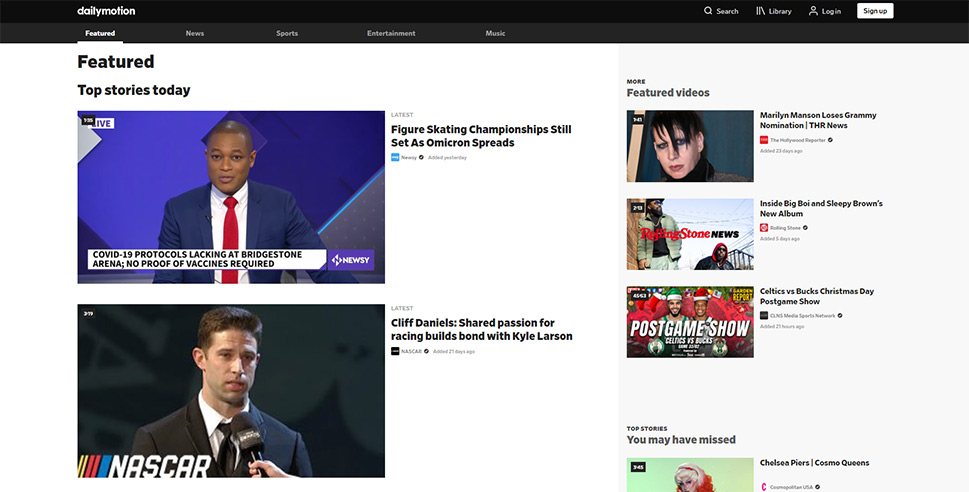This screenshot has width=969, height=492.
Task: Open Figure Skating Championships story title
Action: coord(481,136)
